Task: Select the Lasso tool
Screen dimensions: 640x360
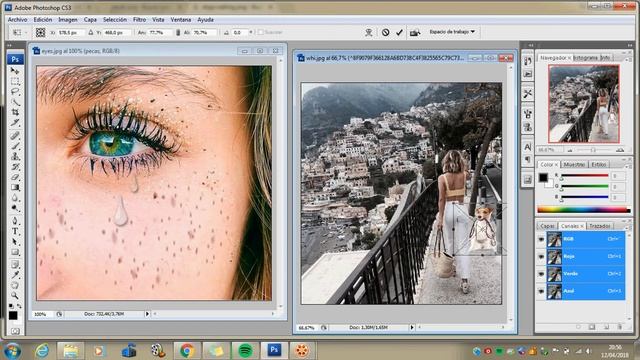Action: click(x=15, y=91)
